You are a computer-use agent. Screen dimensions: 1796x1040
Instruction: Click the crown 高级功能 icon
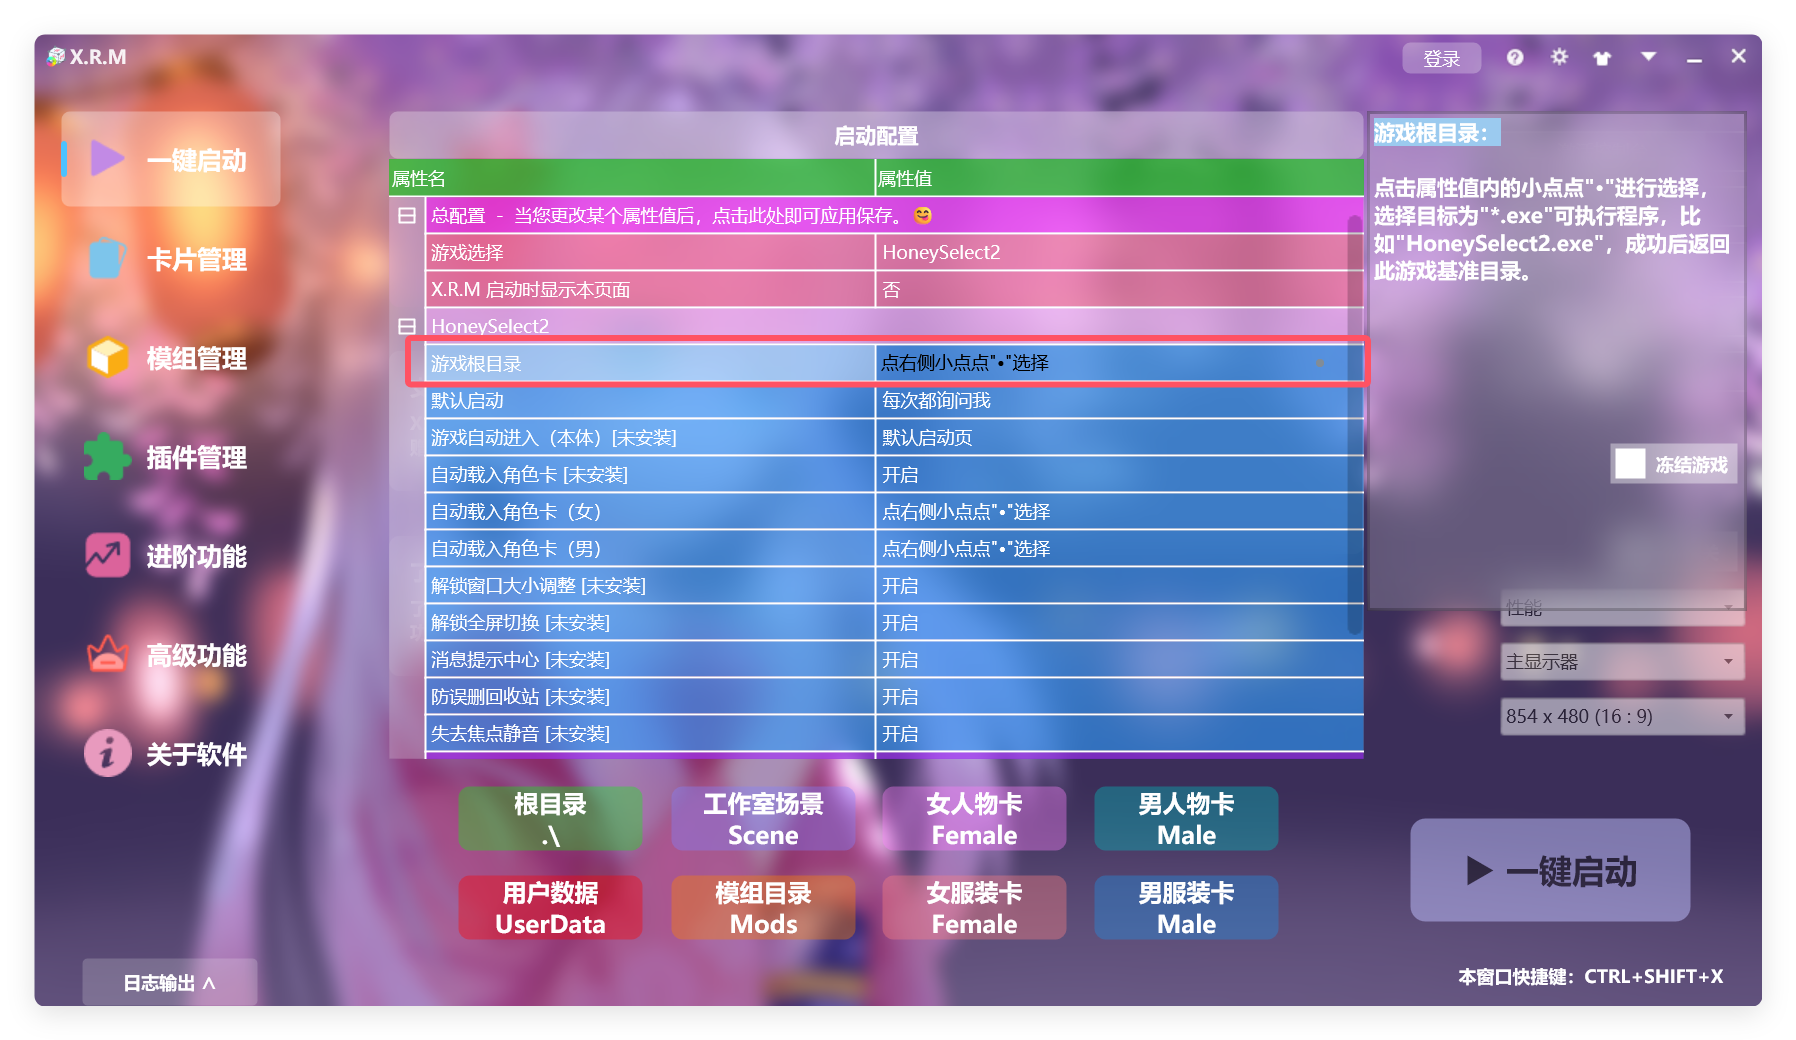point(107,655)
